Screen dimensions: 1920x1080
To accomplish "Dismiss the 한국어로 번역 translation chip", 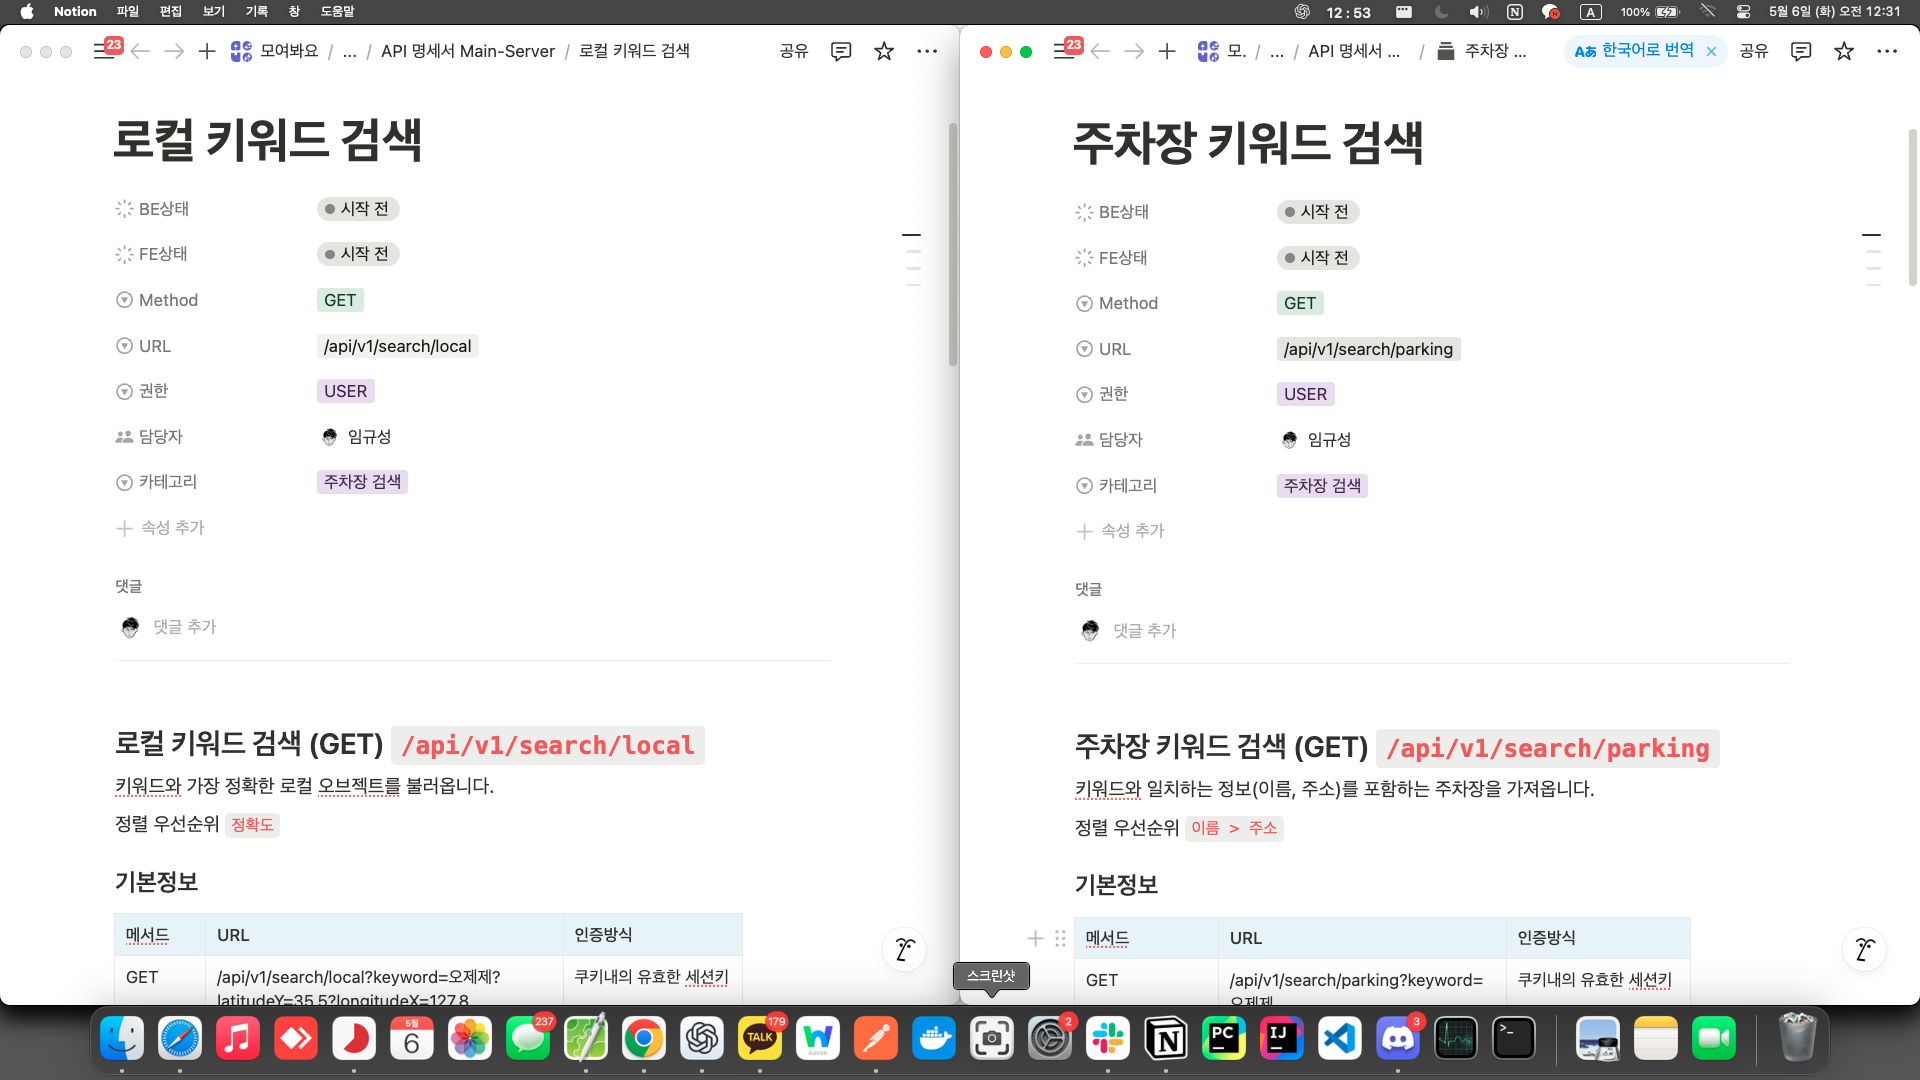I will click(1711, 51).
